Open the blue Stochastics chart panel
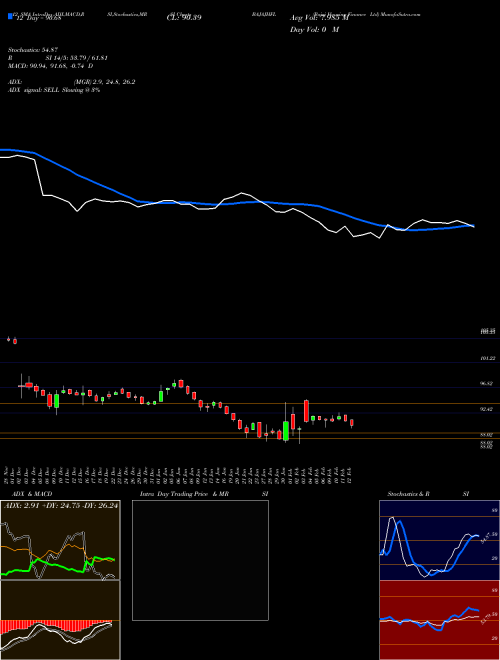Screen dimensions: 500x660 439,540
